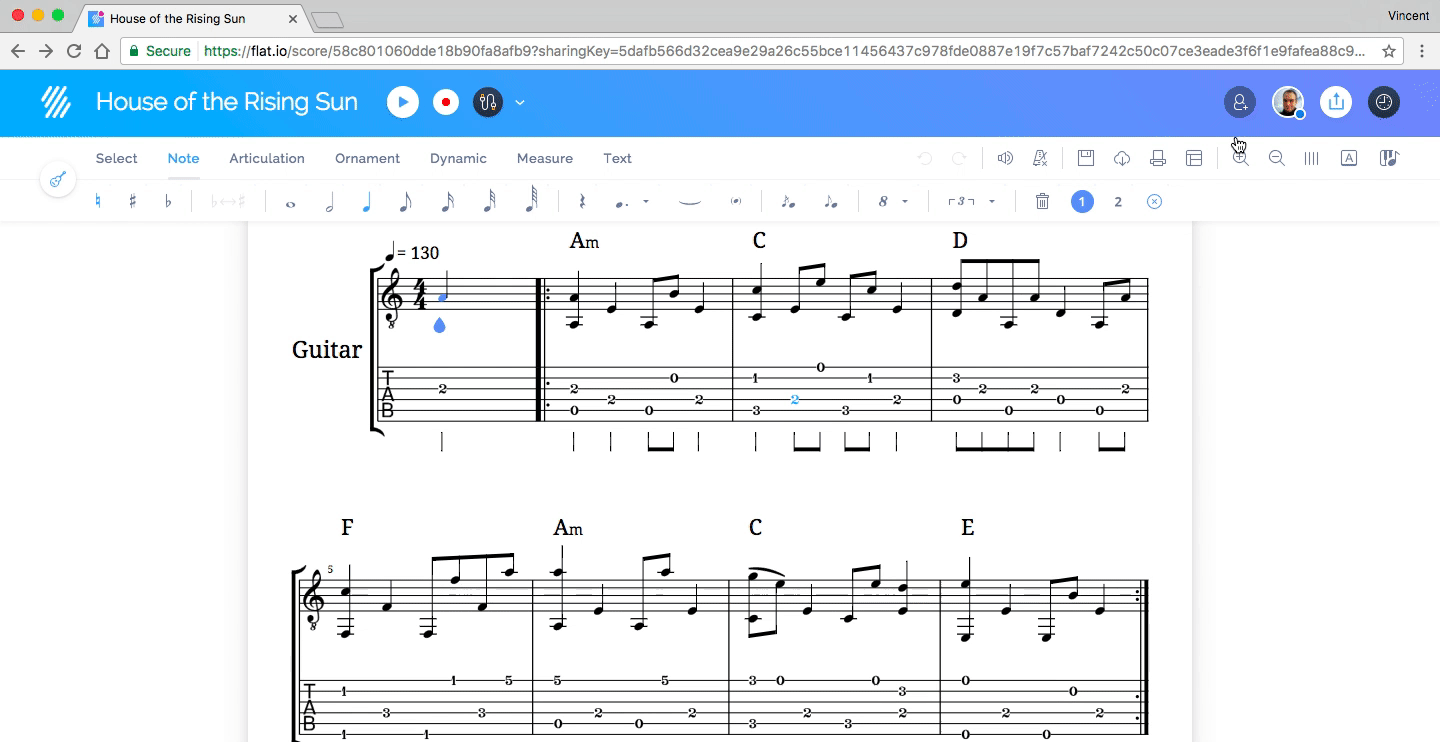Open the Articulation tab

click(x=267, y=158)
